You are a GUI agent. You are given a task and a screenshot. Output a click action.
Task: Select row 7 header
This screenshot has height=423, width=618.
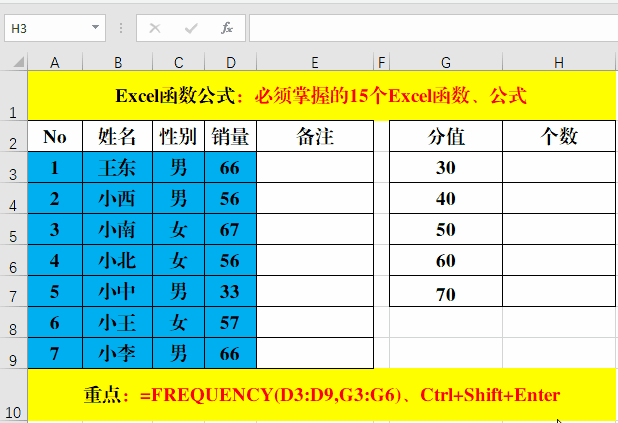(x=13, y=291)
